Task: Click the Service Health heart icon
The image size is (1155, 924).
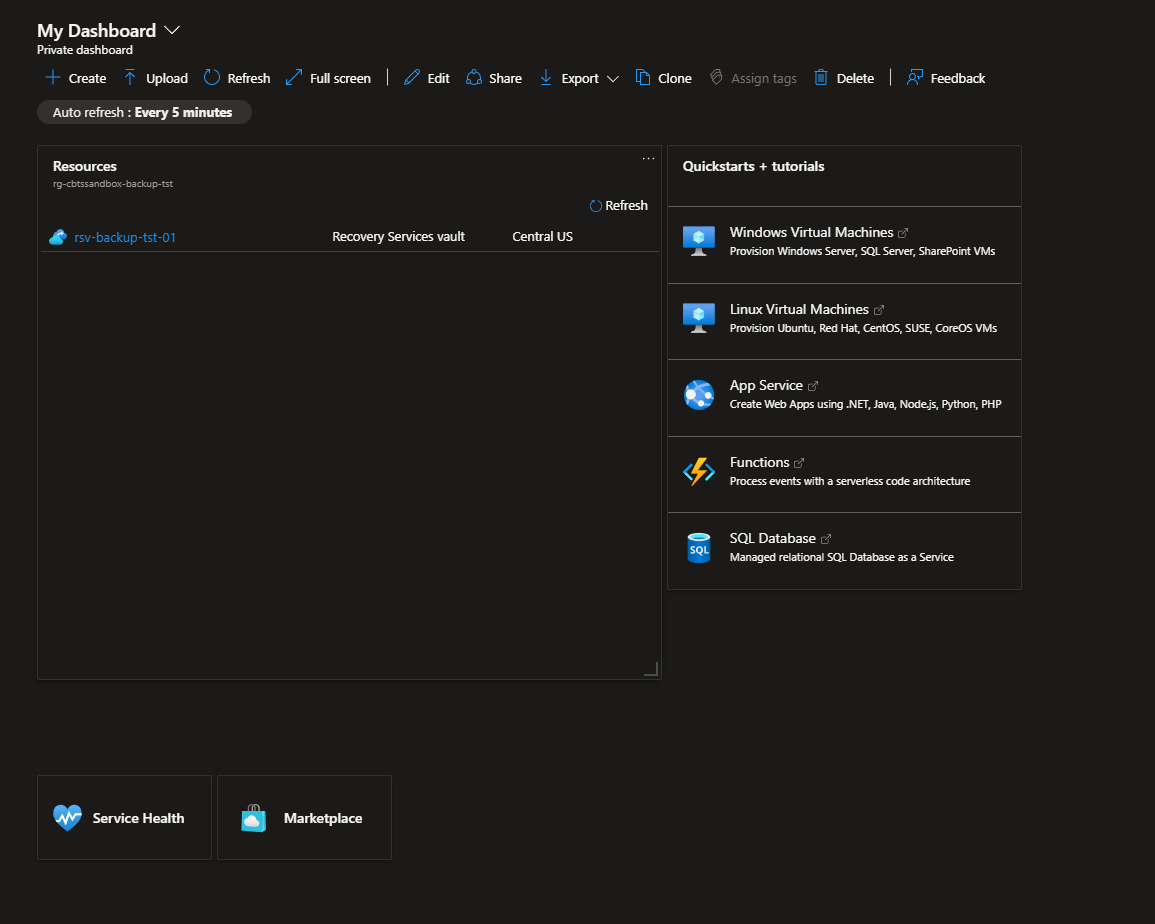Action: 68,817
